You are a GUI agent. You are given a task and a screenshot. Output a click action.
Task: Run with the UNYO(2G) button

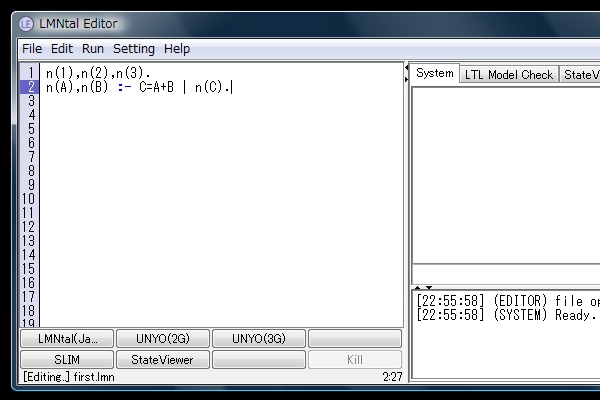pyautogui.click(x=163, y=339)
